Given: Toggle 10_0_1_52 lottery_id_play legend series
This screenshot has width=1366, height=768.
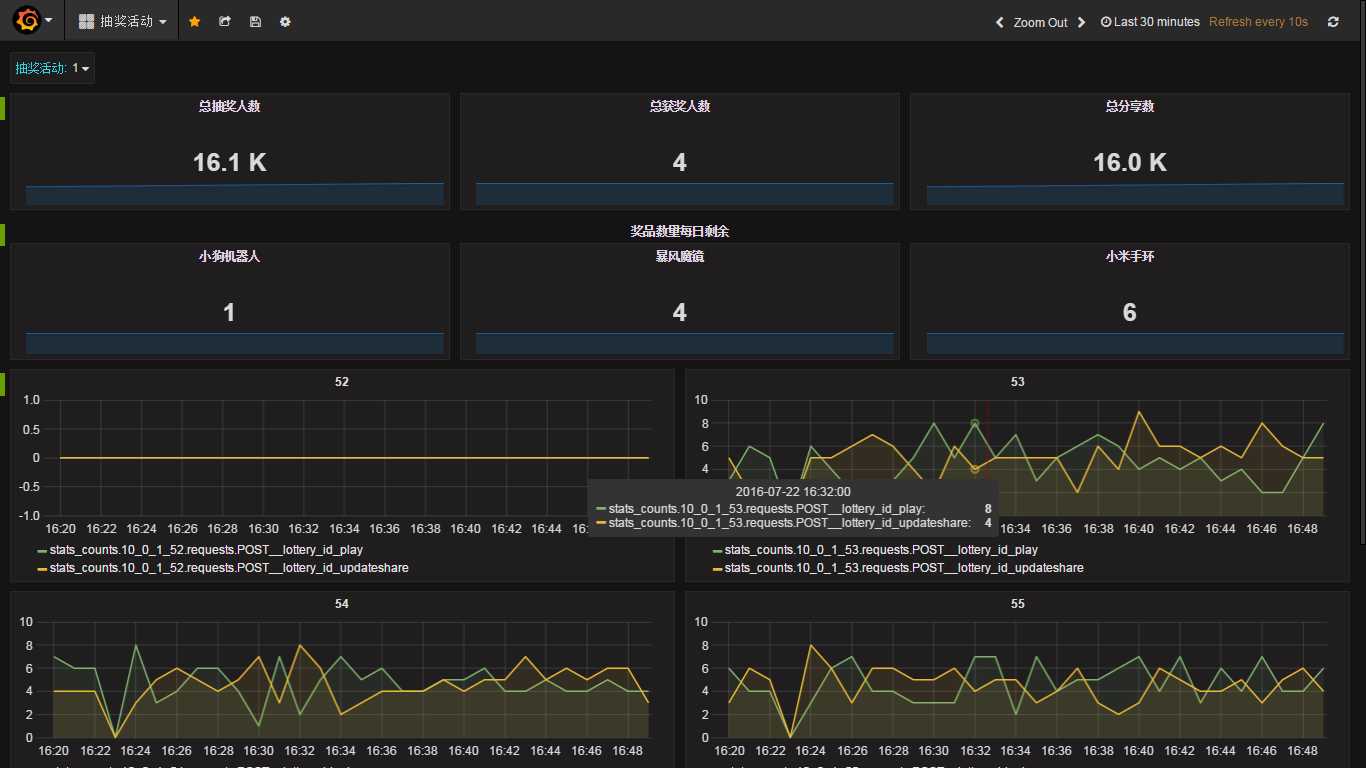Looking at the screenshot, I should tap(206, 550).
